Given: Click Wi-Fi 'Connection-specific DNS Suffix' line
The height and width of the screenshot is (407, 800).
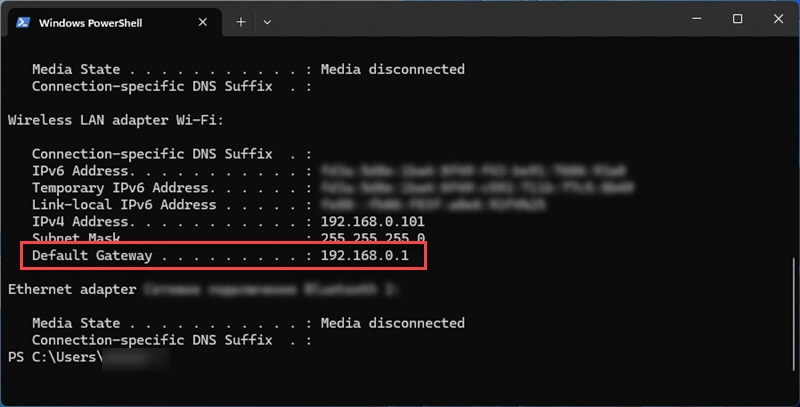Looking at the screenshot, I should [171, 154].
